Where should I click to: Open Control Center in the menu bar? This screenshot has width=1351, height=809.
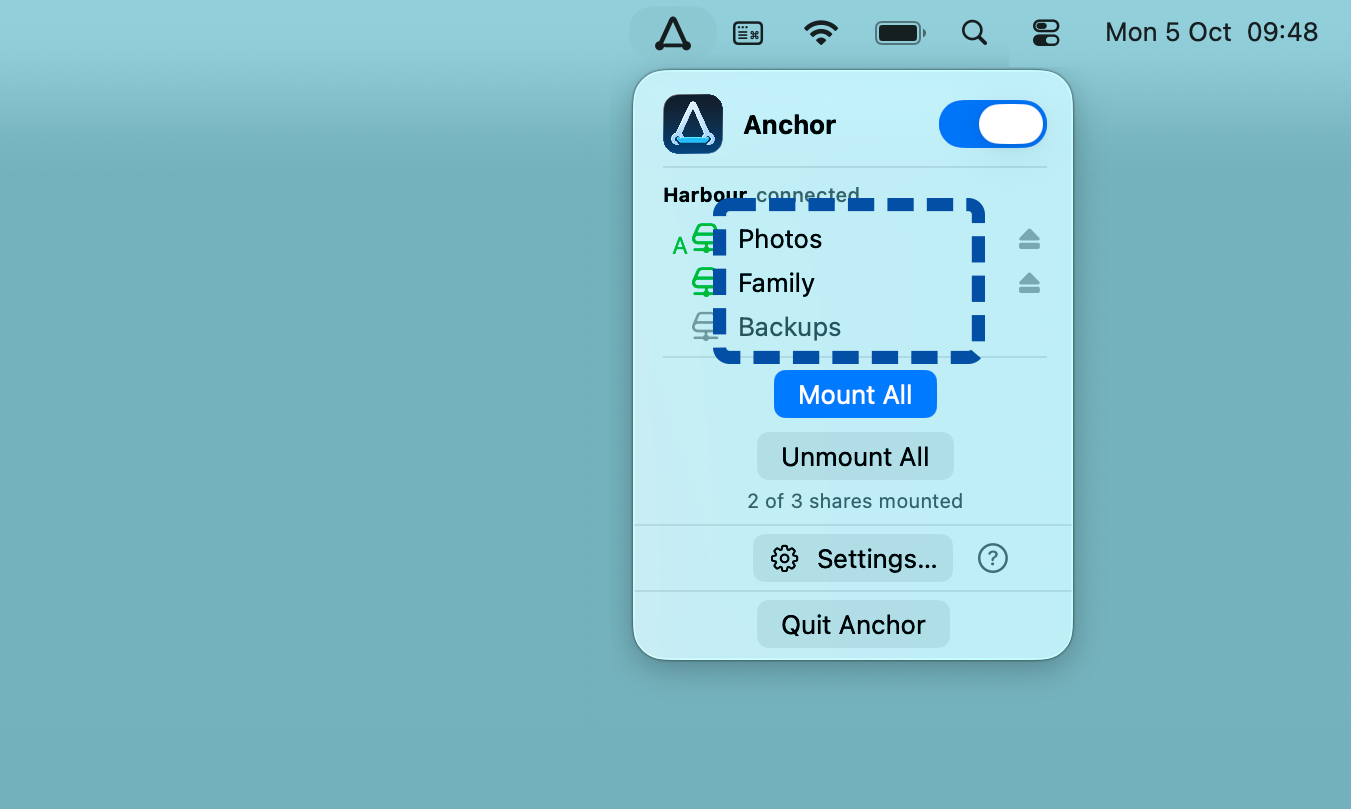(x=1046, y=33)
